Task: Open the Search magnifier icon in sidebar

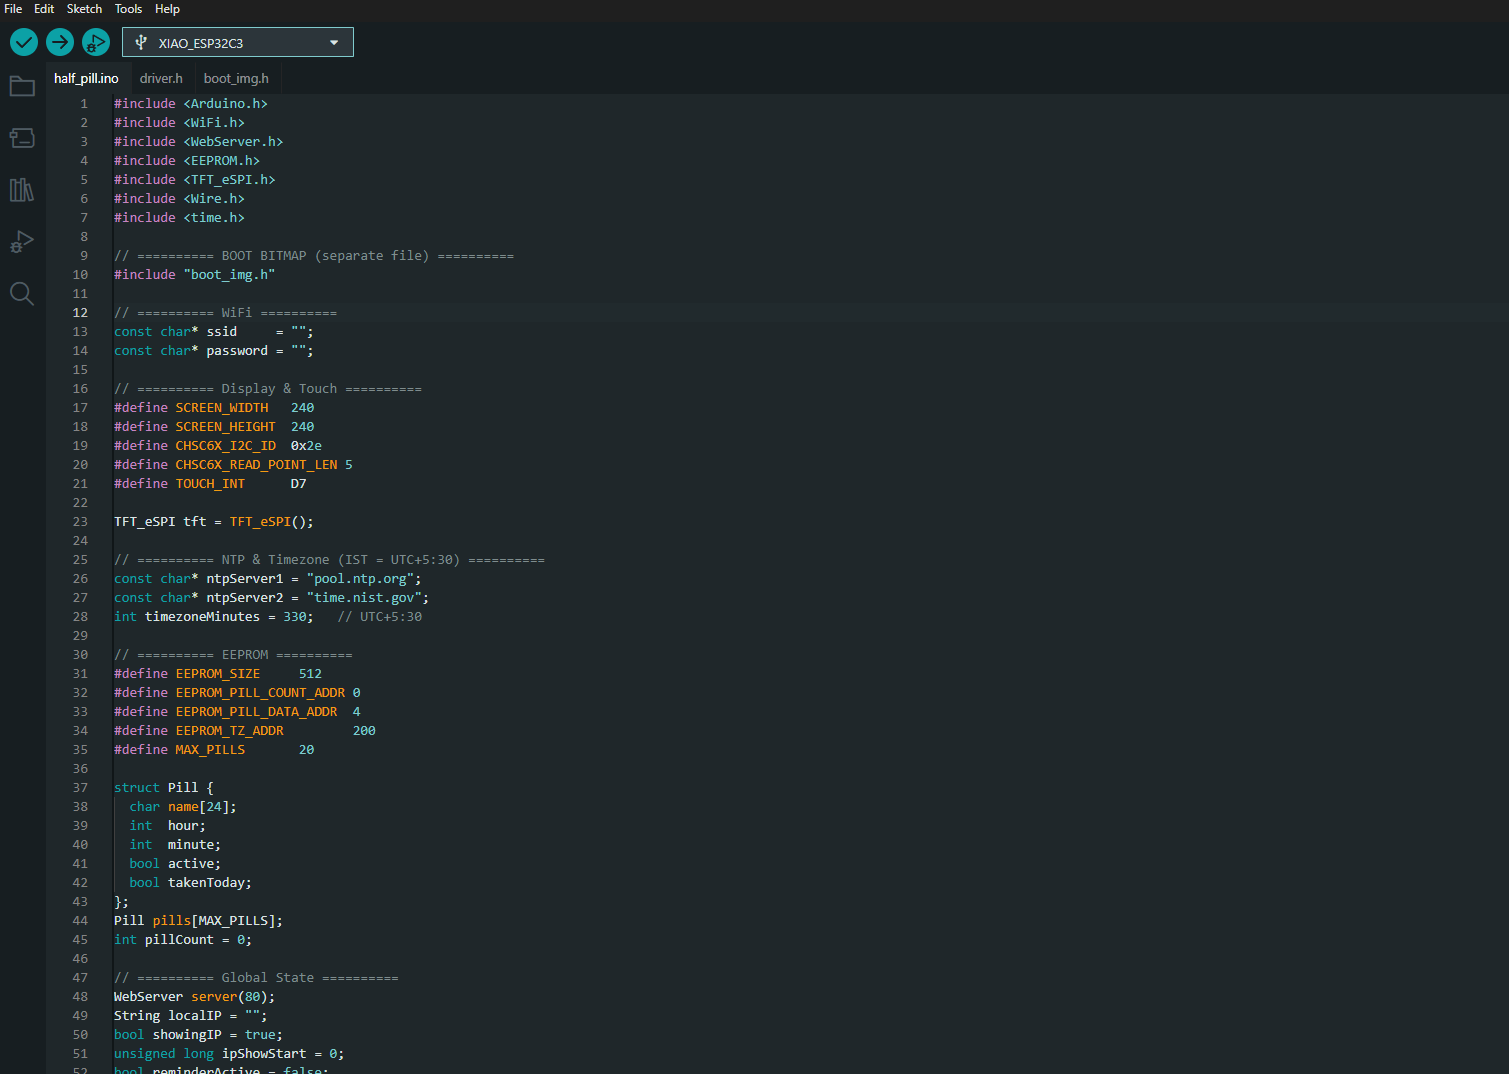Action: [22, 294]
